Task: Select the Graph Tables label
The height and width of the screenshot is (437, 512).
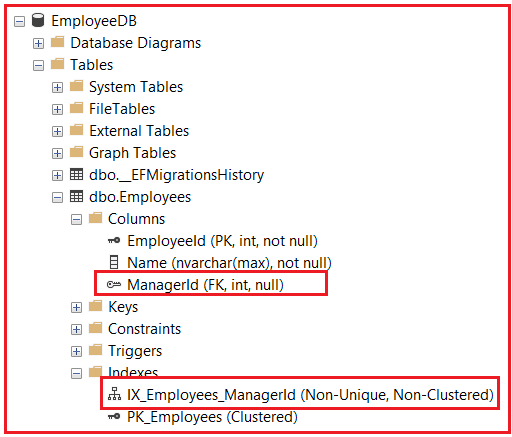Action: click(x=132, y=153)
